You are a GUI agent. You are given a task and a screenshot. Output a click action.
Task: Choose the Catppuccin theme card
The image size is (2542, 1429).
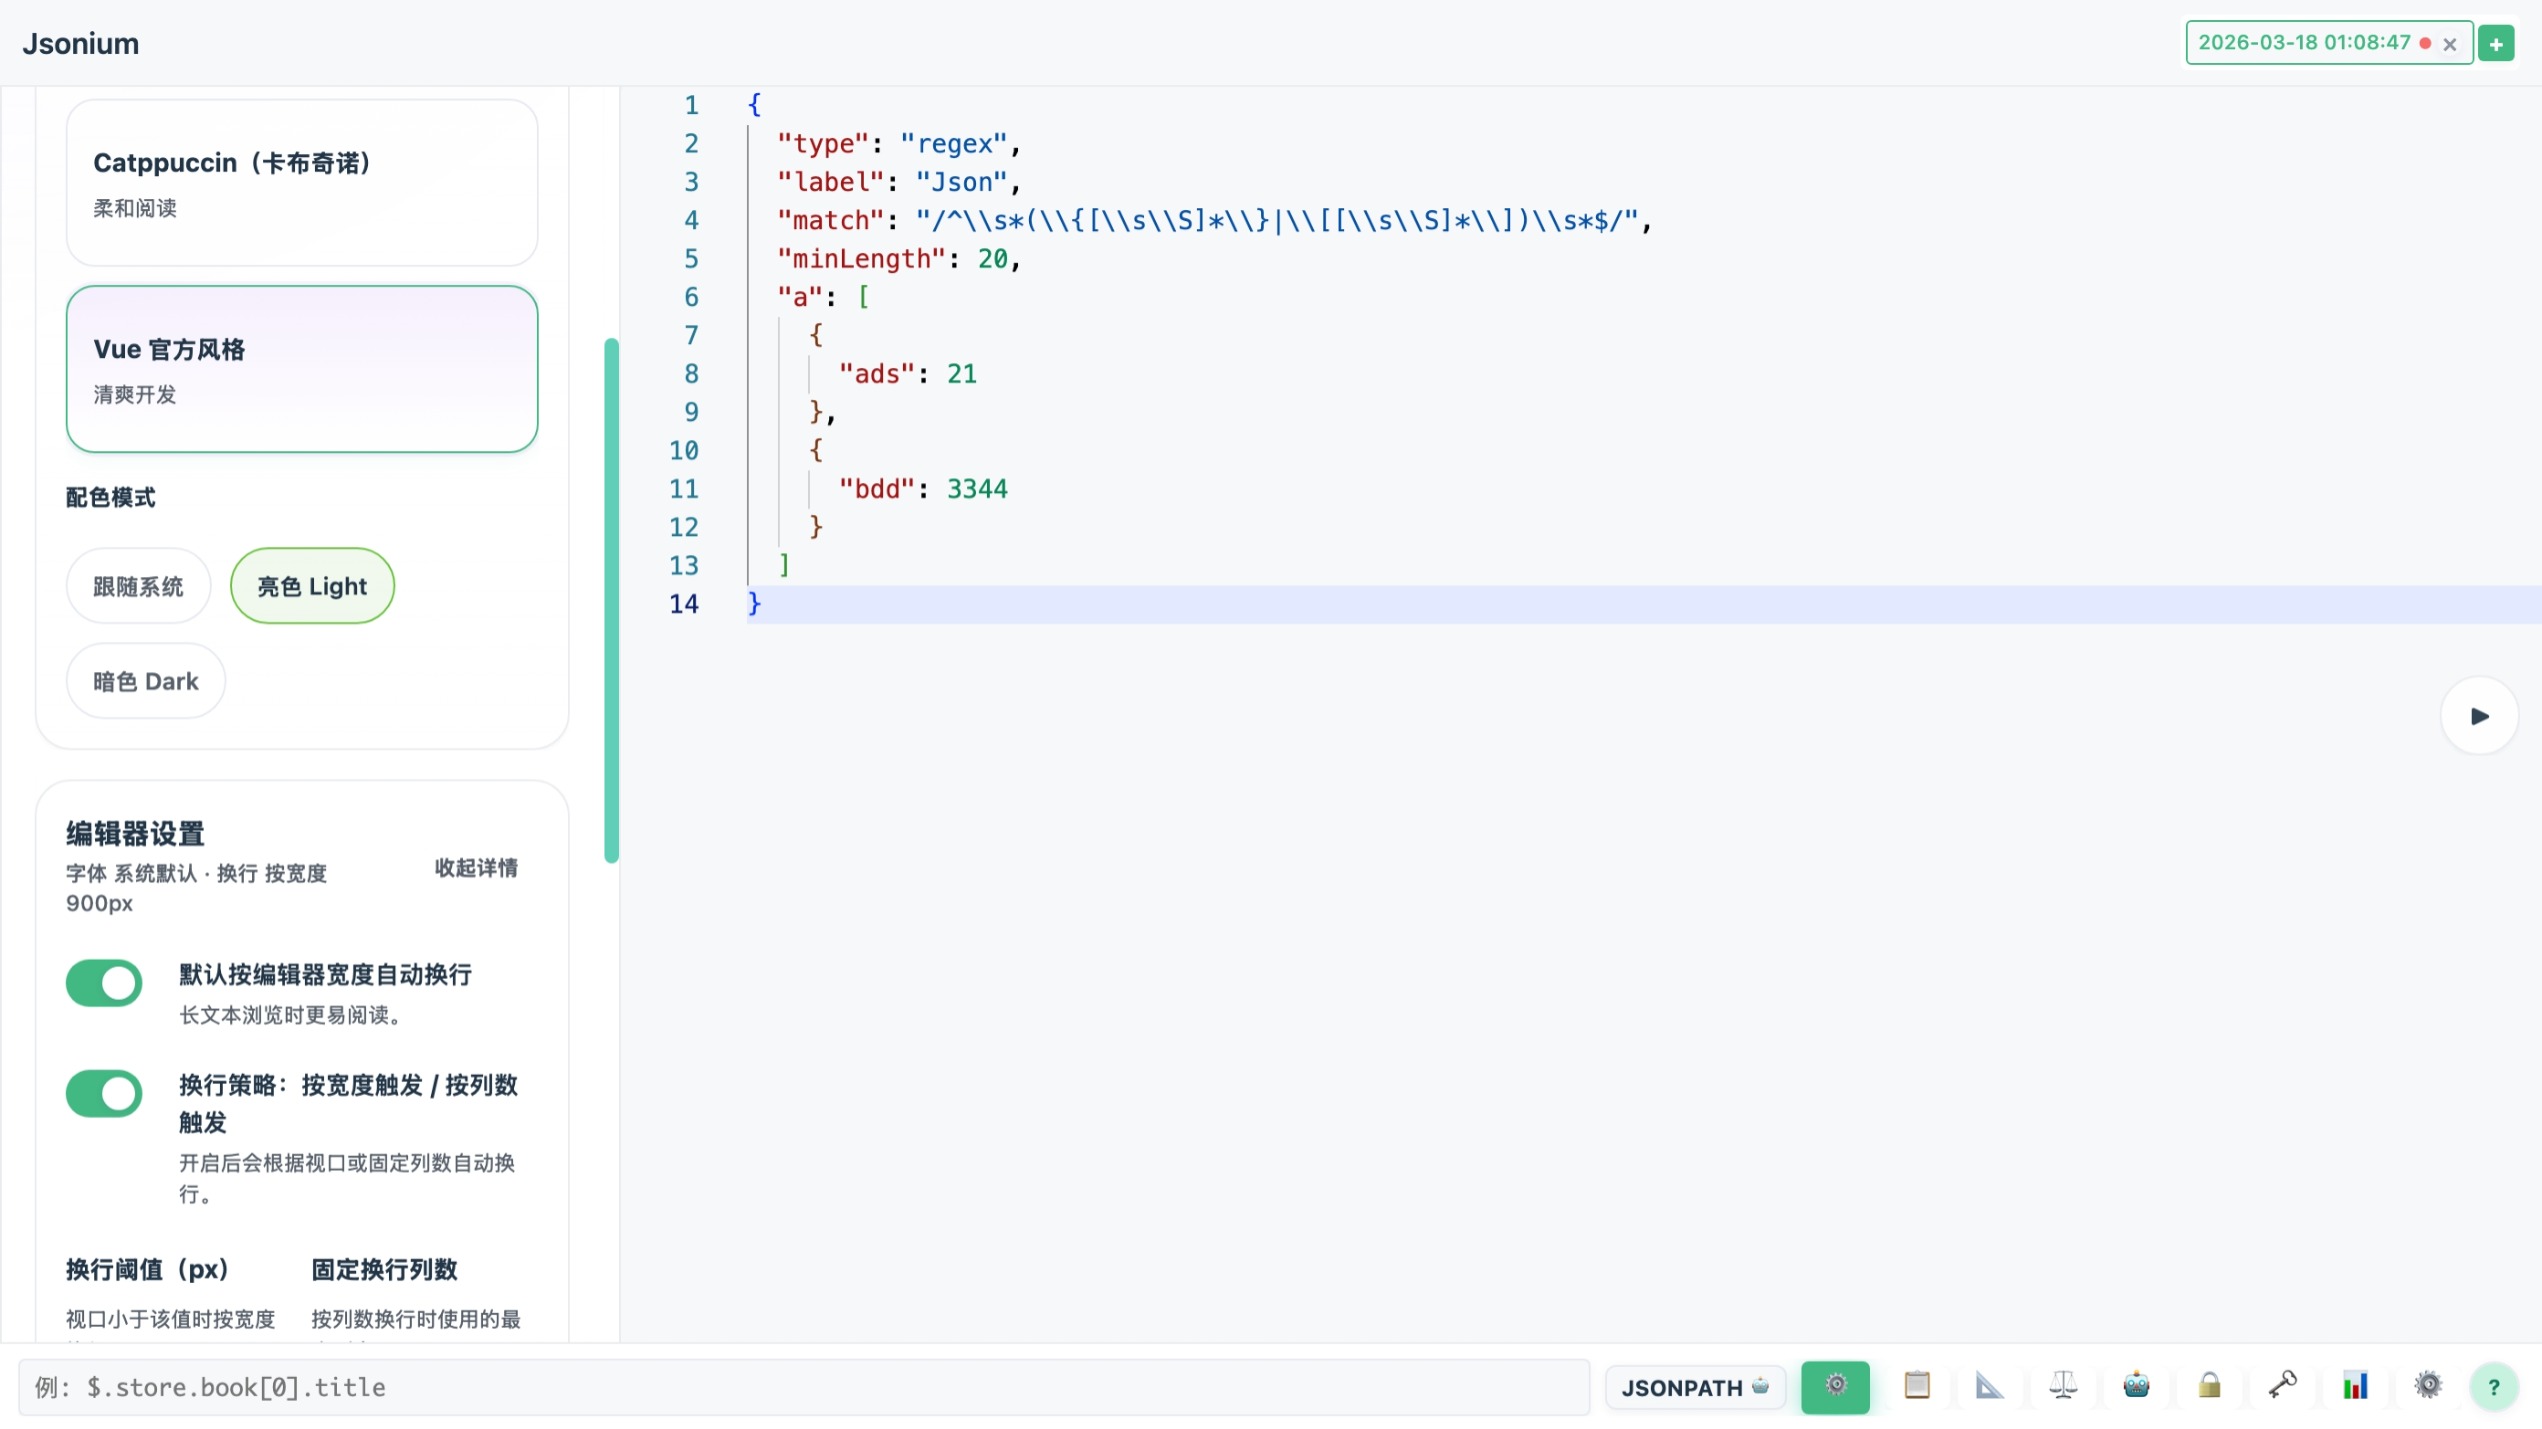pyautogui.click(x=302, y=182)
